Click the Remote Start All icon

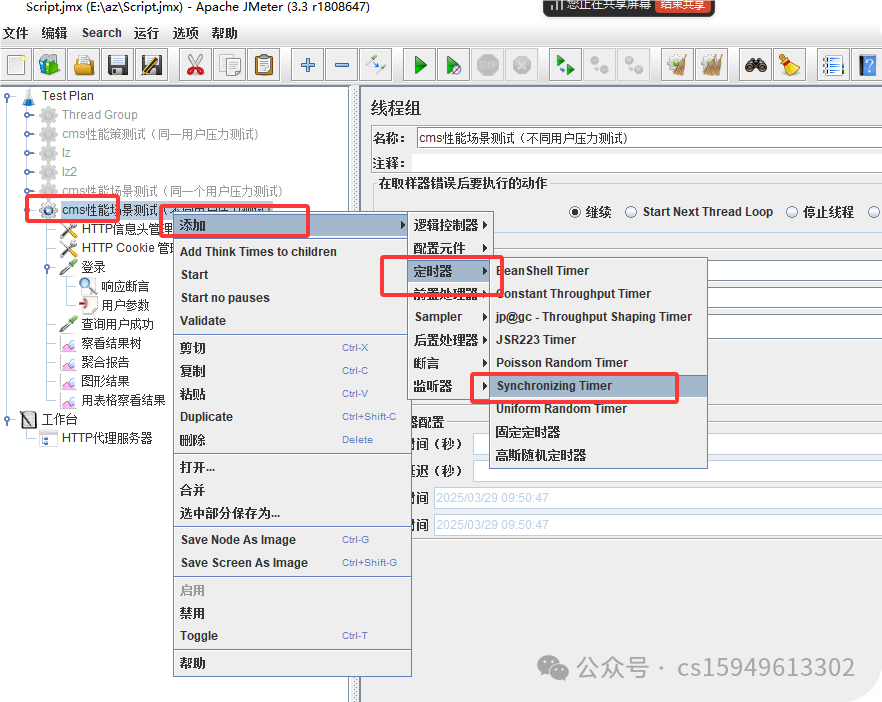tap(565, 65)
